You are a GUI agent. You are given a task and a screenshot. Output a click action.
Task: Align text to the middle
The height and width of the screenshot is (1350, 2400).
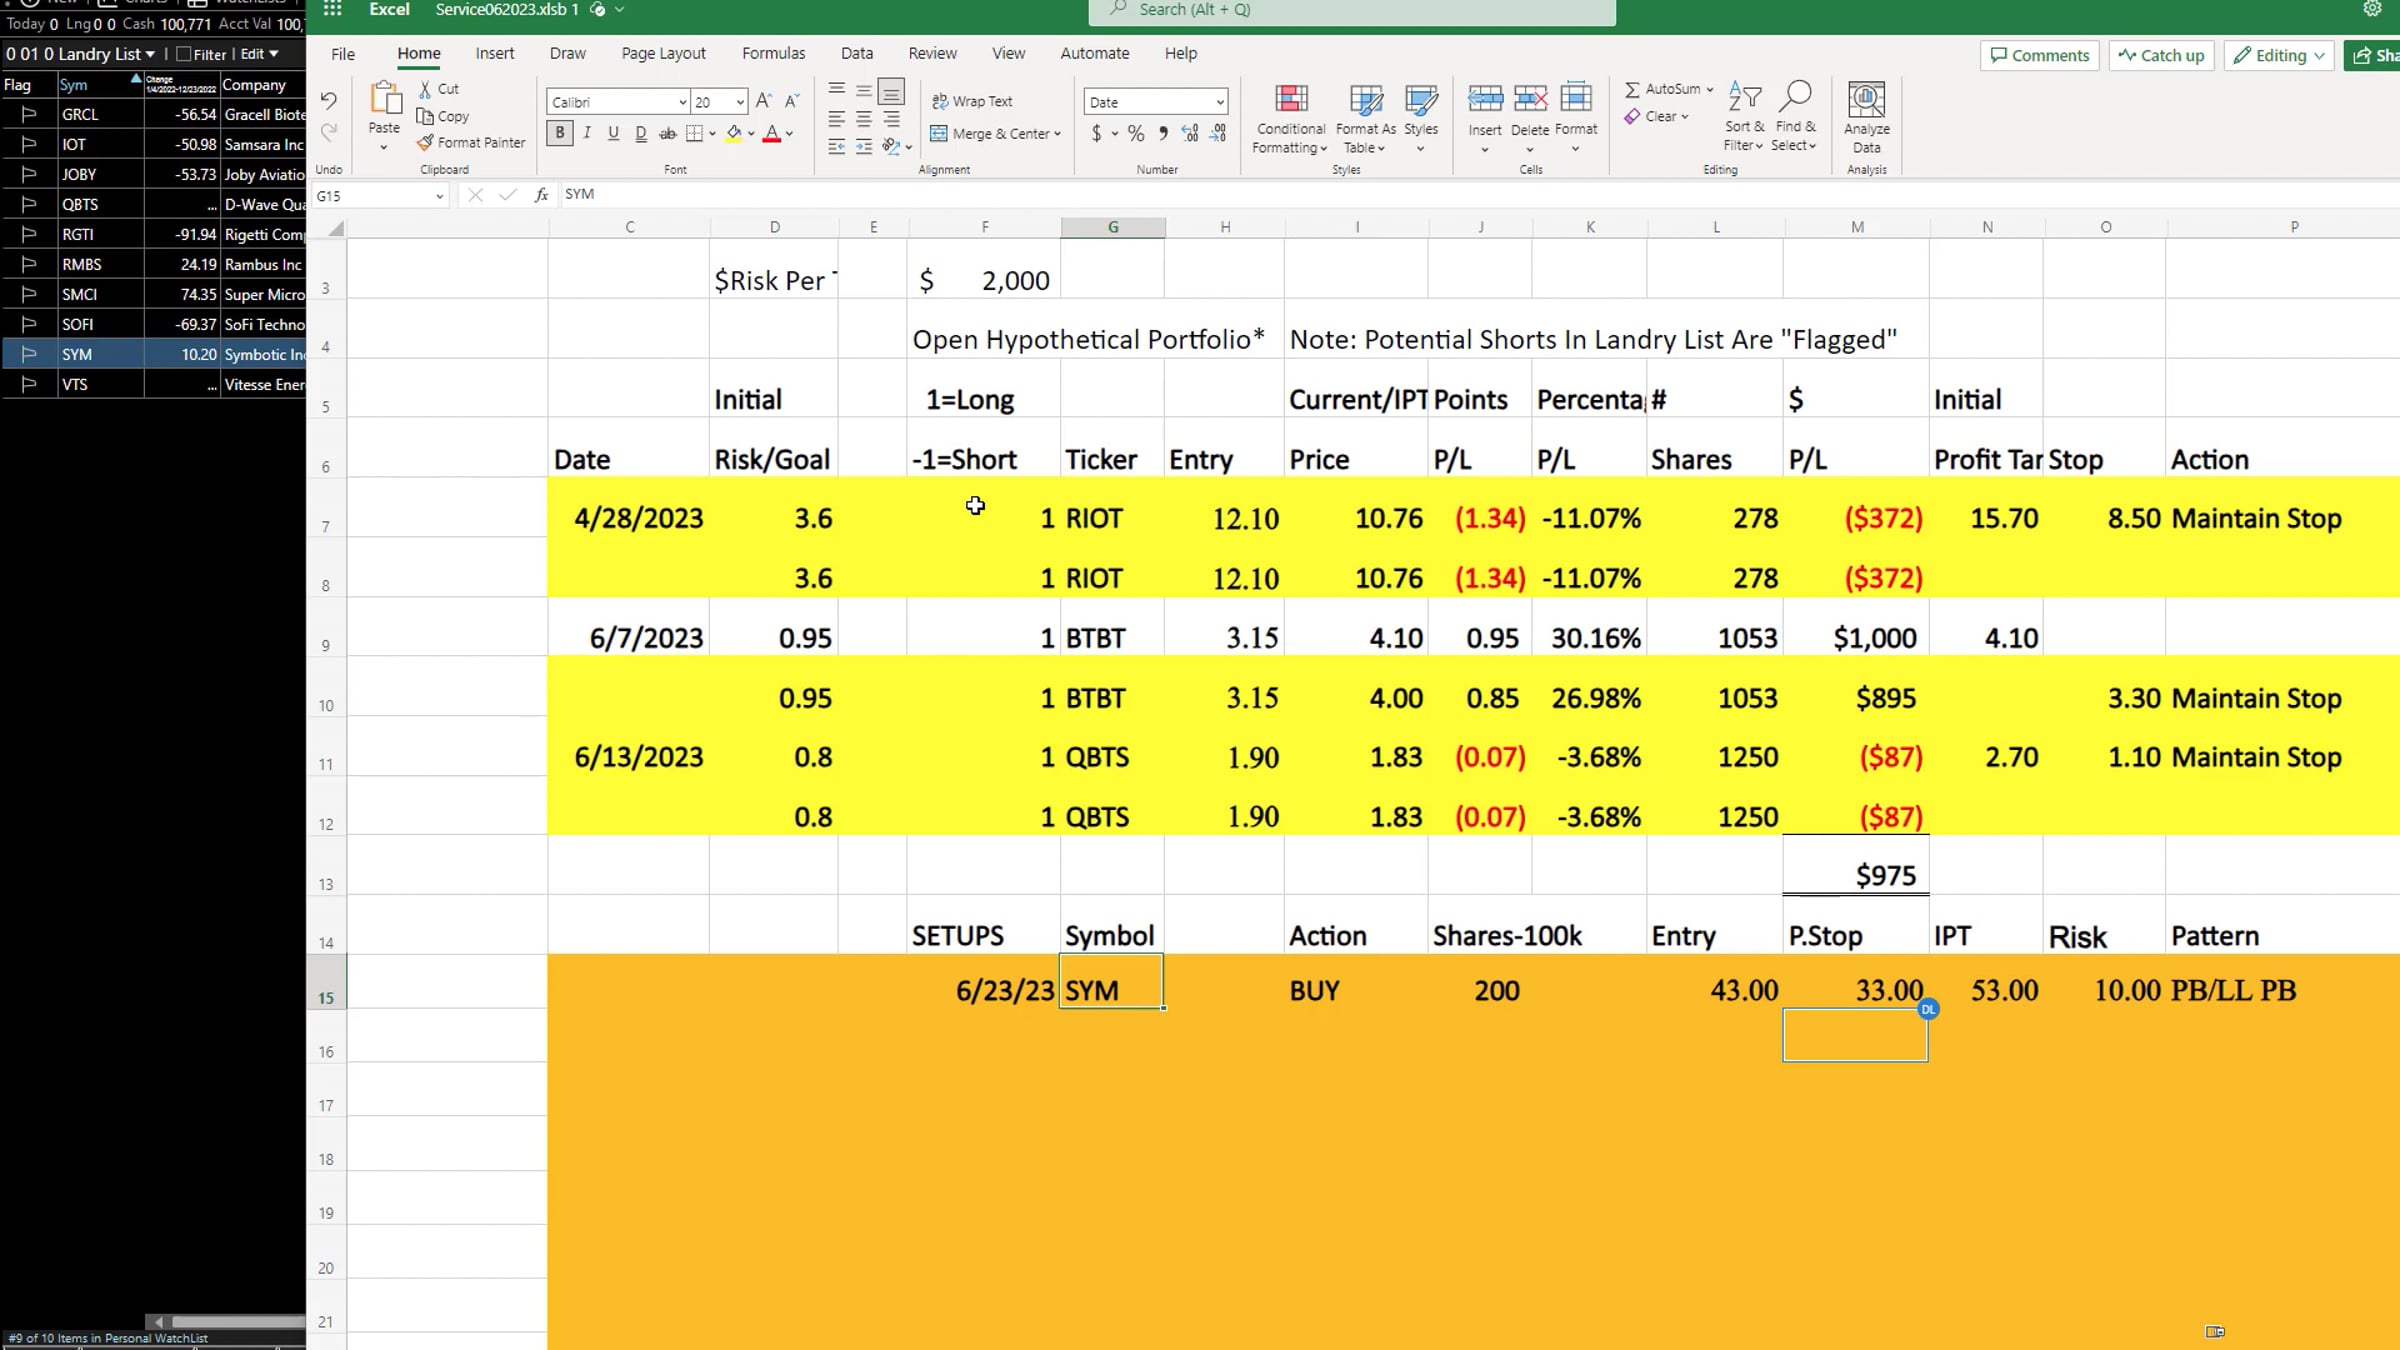click(x=863, y=90)
